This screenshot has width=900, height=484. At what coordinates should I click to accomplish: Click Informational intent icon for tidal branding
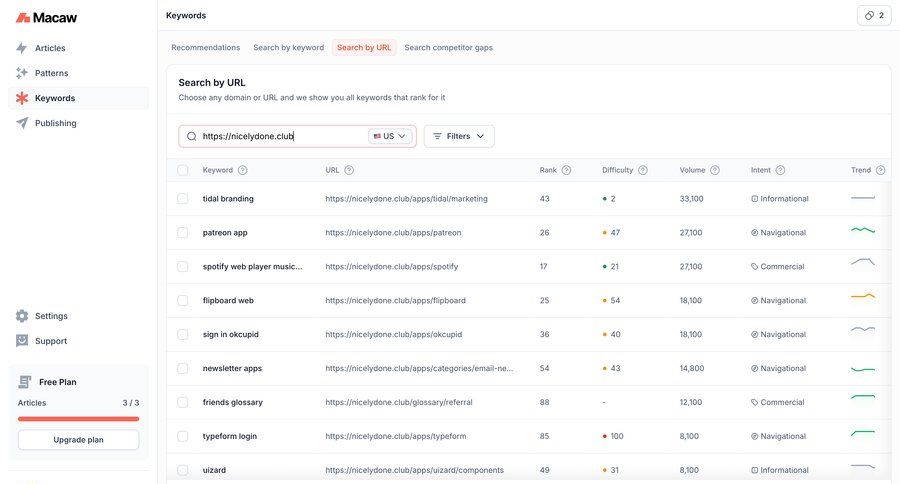(754, 199)
